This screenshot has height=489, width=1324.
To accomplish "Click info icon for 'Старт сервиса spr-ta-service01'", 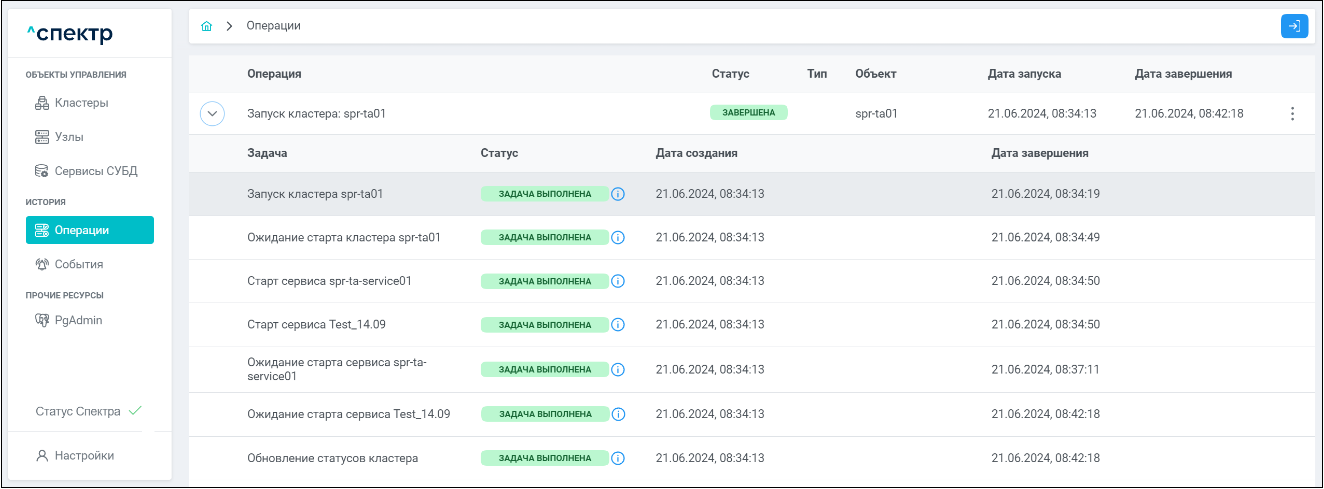I will [x=618, y=282].
